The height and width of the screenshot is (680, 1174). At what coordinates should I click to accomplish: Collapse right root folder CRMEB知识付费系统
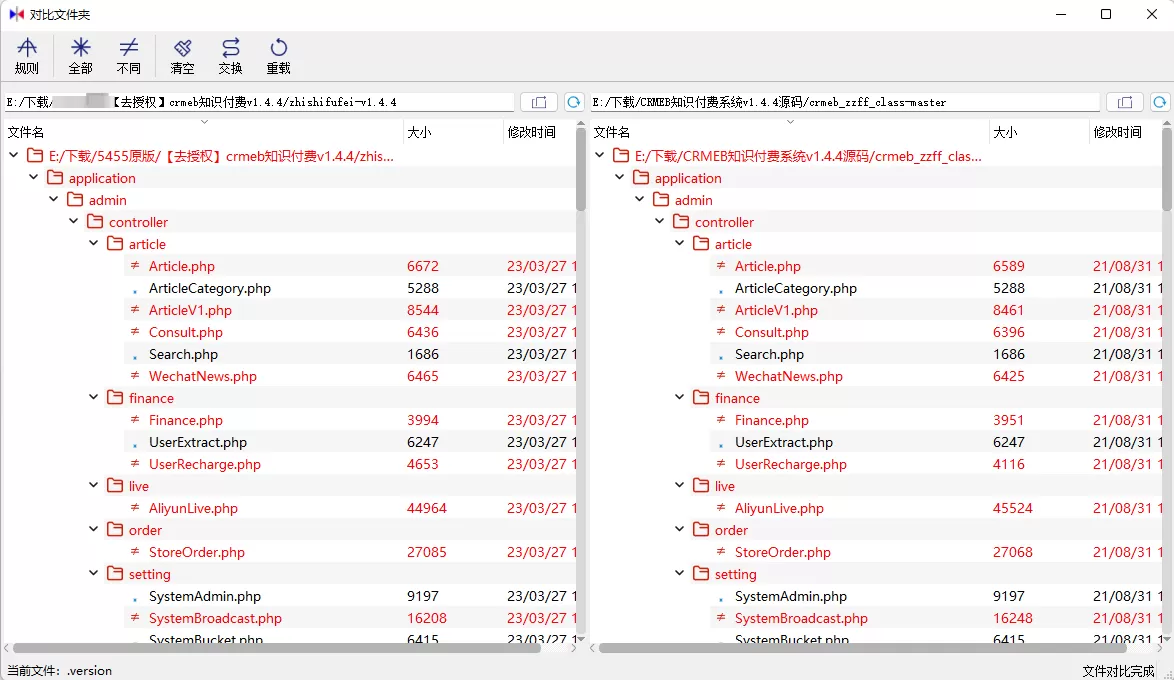[600, 155]
